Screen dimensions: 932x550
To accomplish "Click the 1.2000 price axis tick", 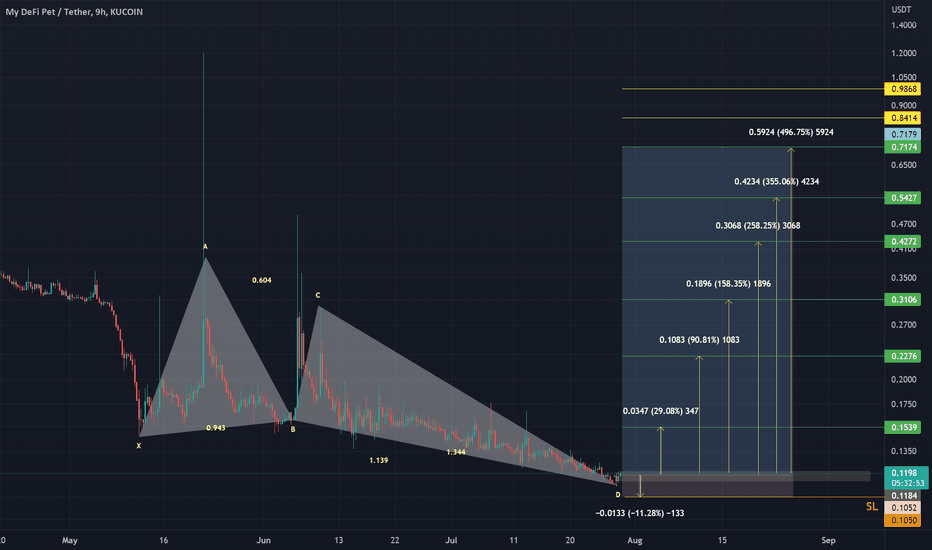I will pyautogui.click(x=903, y=53).
